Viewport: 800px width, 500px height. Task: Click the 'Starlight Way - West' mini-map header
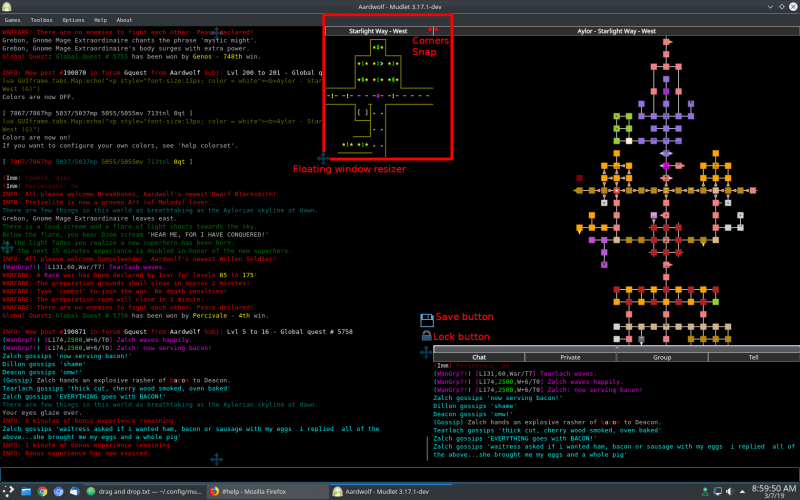(378, 31)
